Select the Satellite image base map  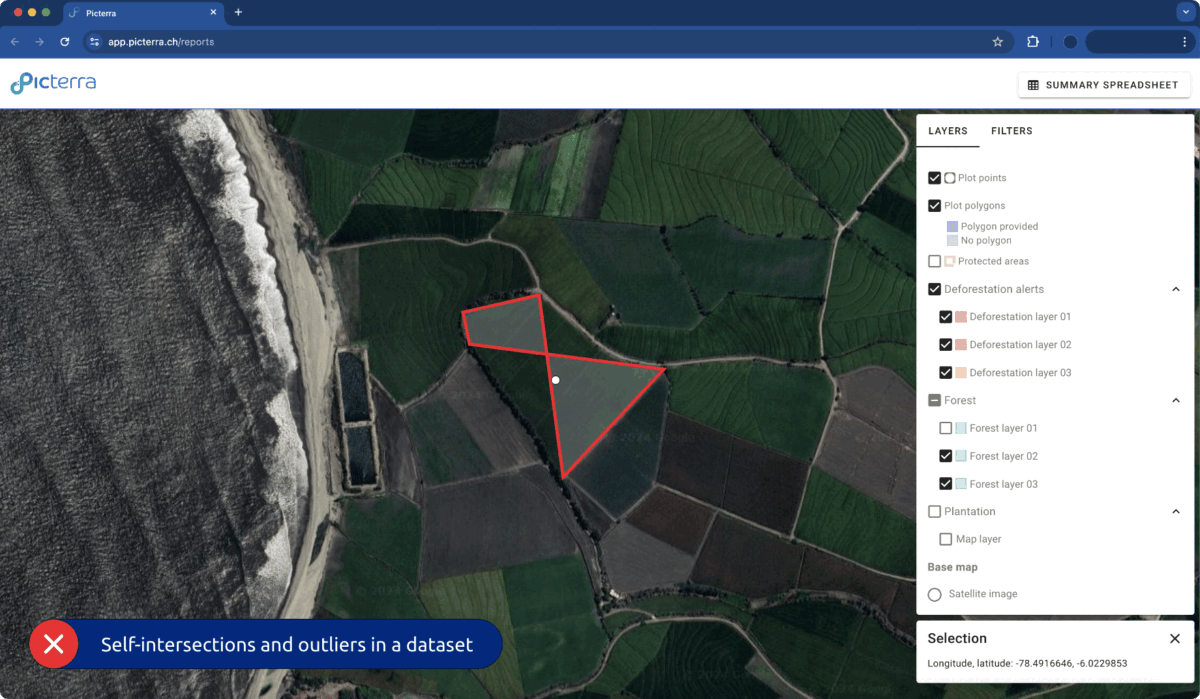click(934, 594)
